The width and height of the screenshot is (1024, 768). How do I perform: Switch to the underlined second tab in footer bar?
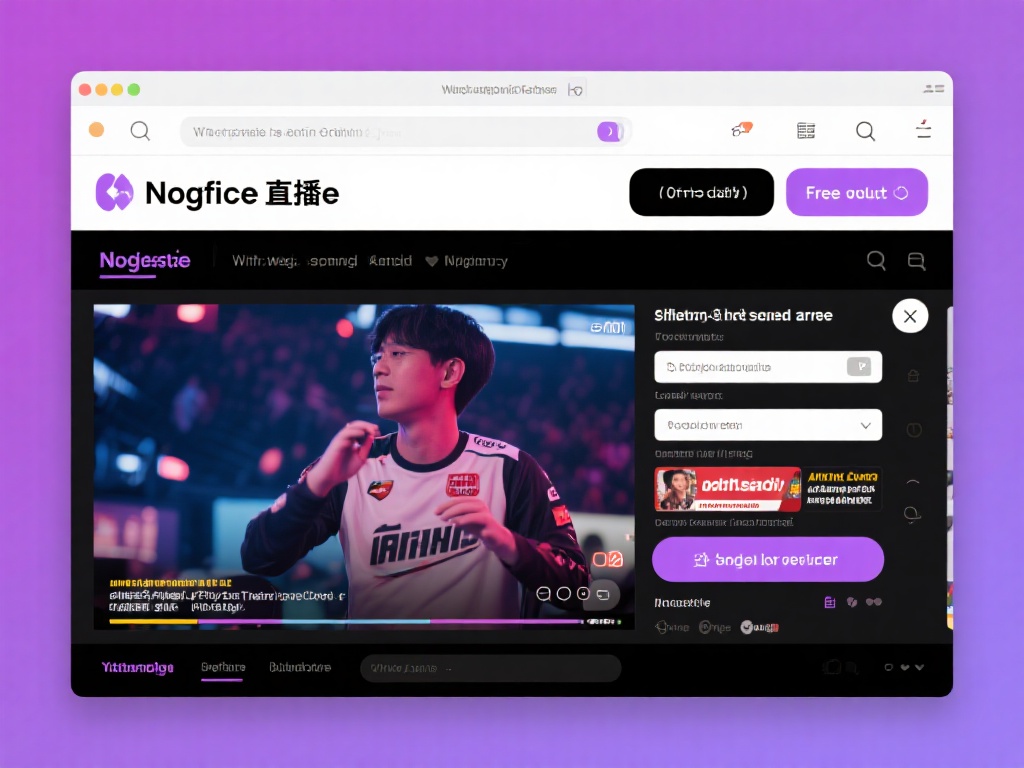pos(222,667)
